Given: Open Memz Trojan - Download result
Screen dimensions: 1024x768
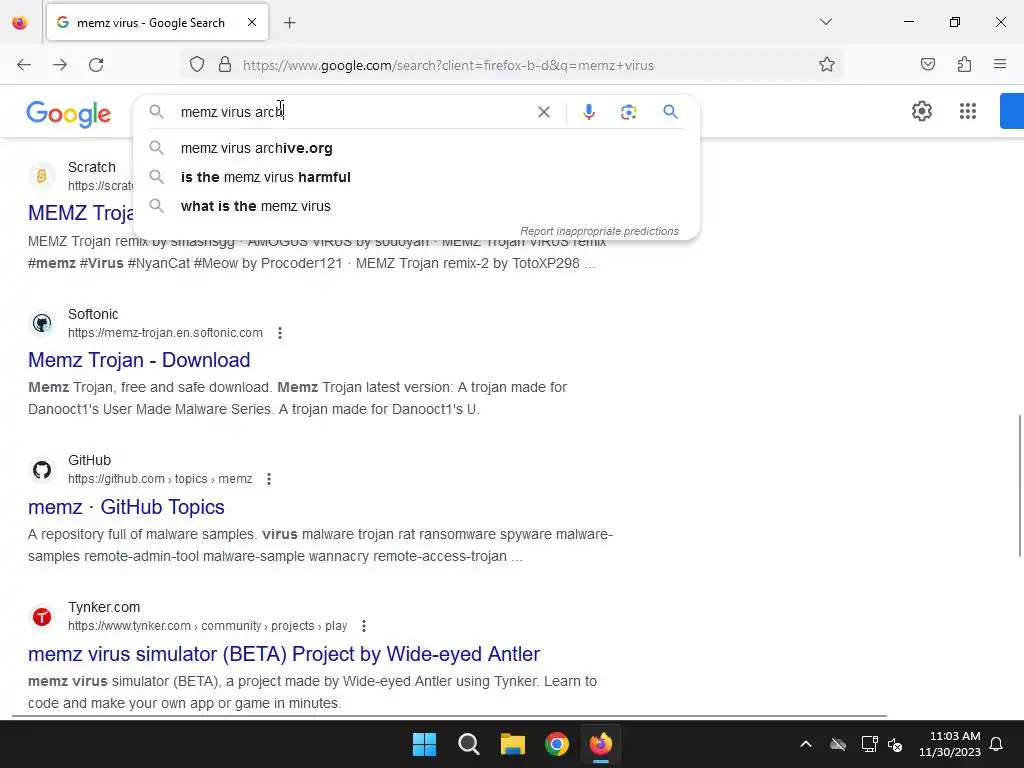Looking at the screenshot, I should pyautogui.click(x=139, y=360).
